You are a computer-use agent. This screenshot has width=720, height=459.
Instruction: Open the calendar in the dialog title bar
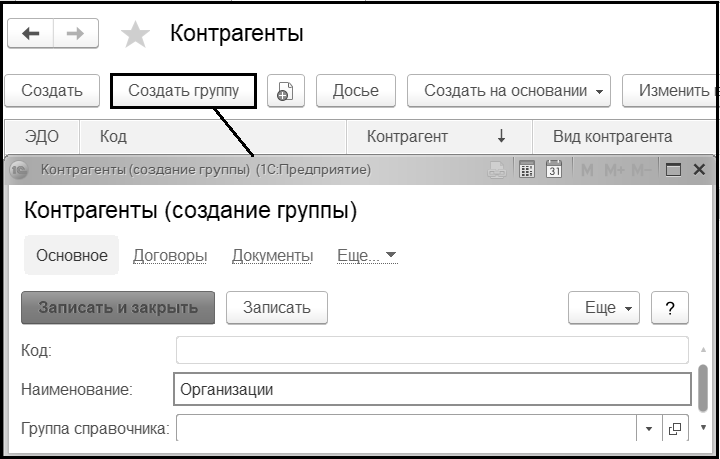(554, 170)
